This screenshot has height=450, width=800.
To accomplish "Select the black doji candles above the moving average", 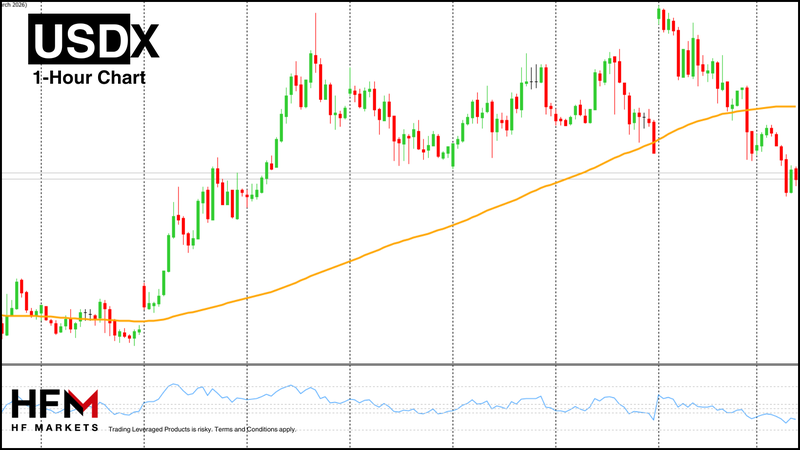I will [534, 78].
